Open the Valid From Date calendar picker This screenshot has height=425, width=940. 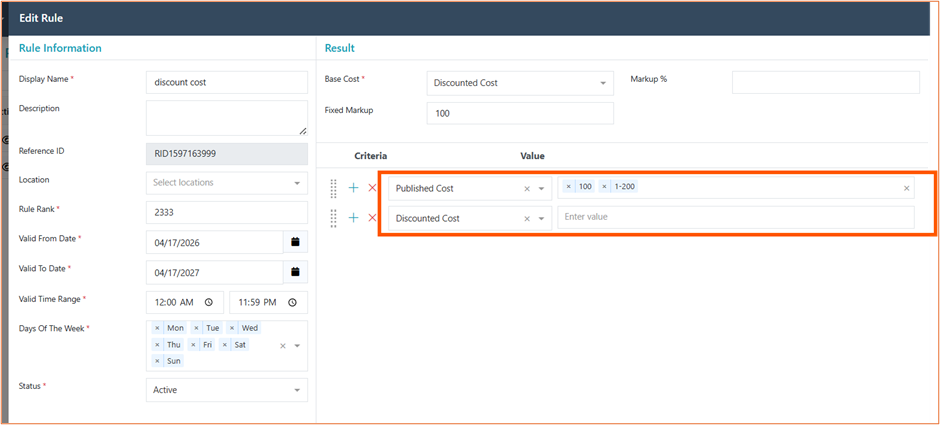295,242
